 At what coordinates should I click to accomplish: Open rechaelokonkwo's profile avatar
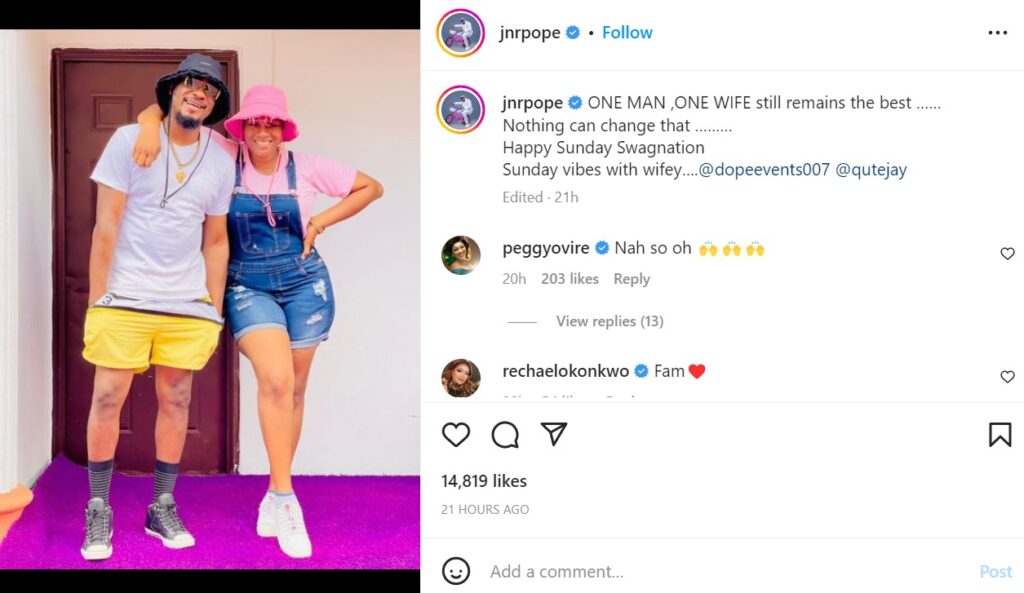pos(461,378)
